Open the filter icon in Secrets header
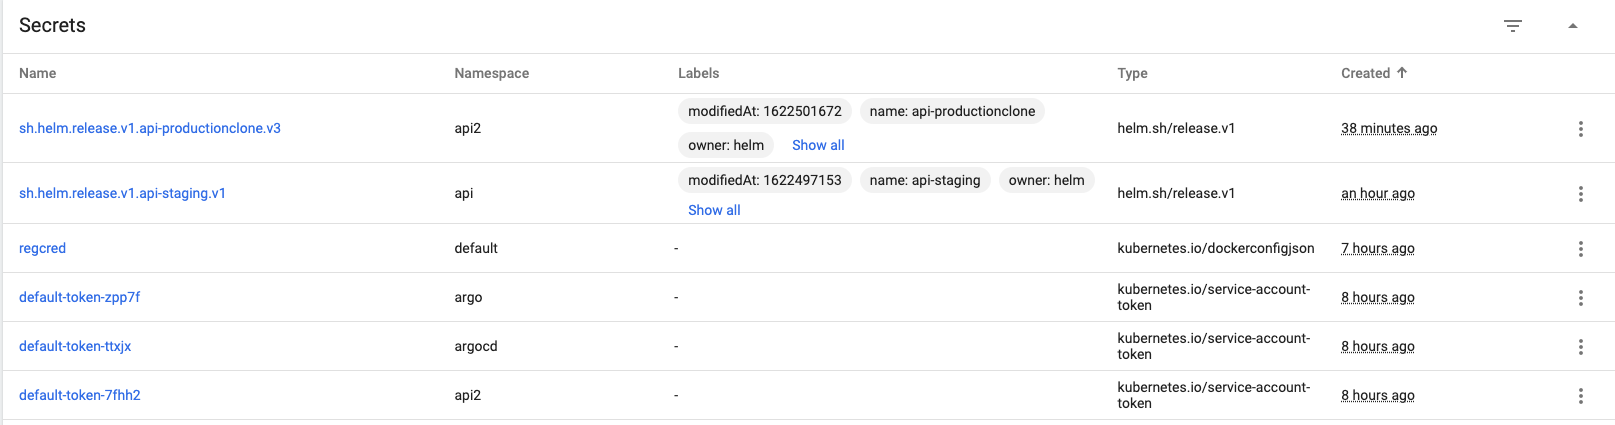The height and width of the screenshot is (425, 1615). click(x=1513, y=26)
